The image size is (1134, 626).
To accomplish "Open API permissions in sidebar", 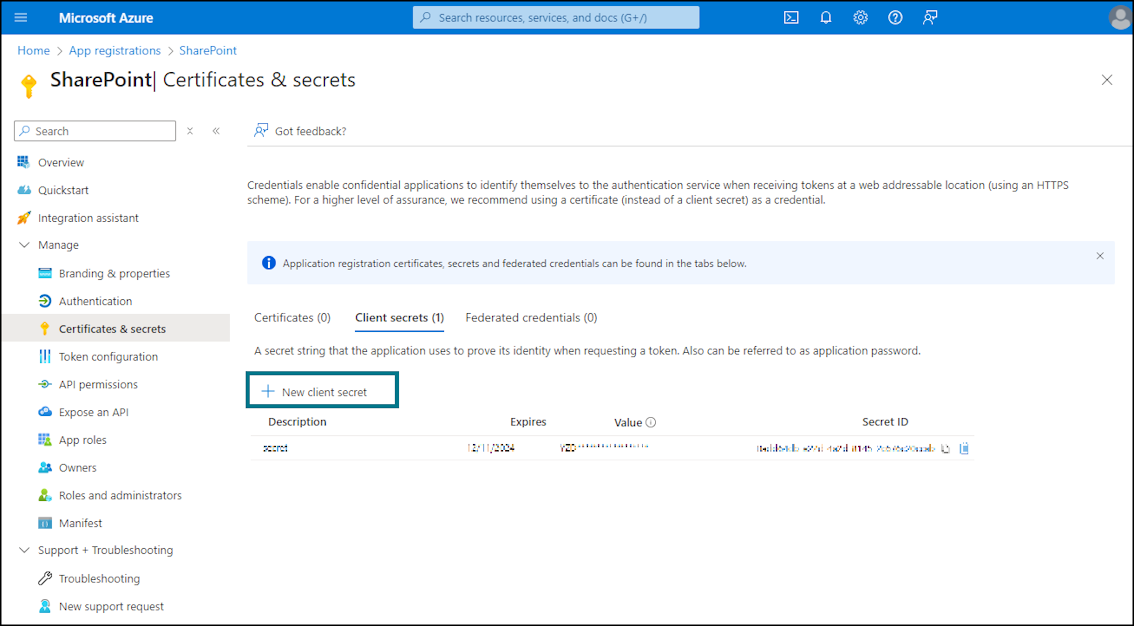I will 98,385.
